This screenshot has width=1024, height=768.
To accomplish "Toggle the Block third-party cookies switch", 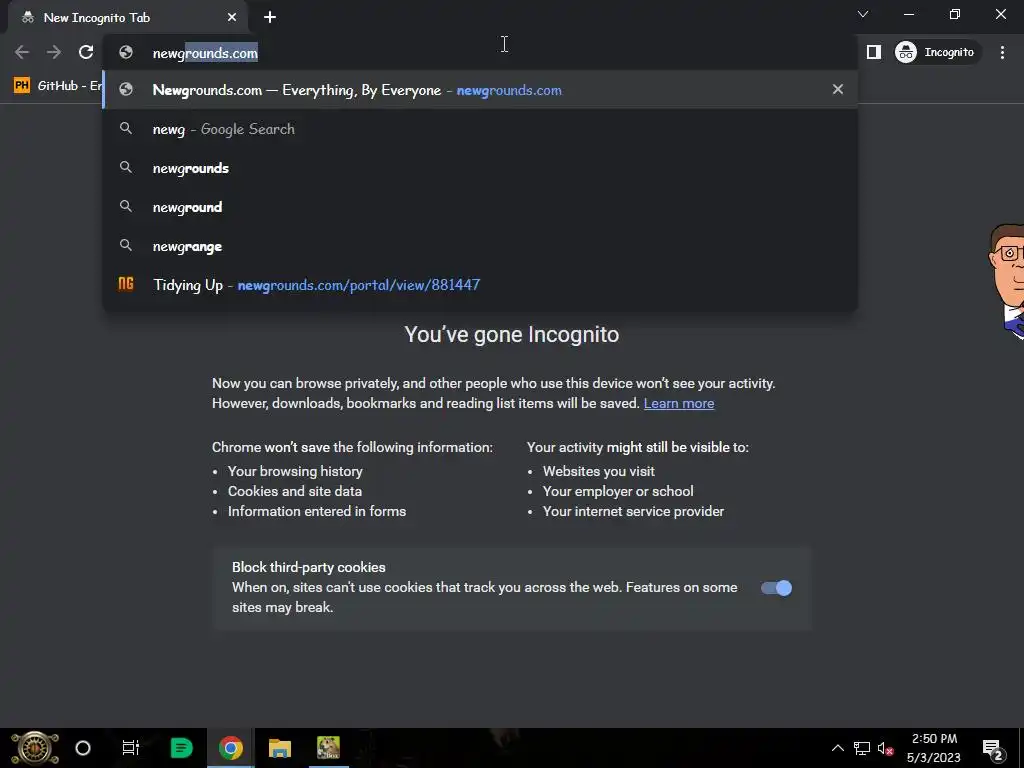I will coord(776,588).
